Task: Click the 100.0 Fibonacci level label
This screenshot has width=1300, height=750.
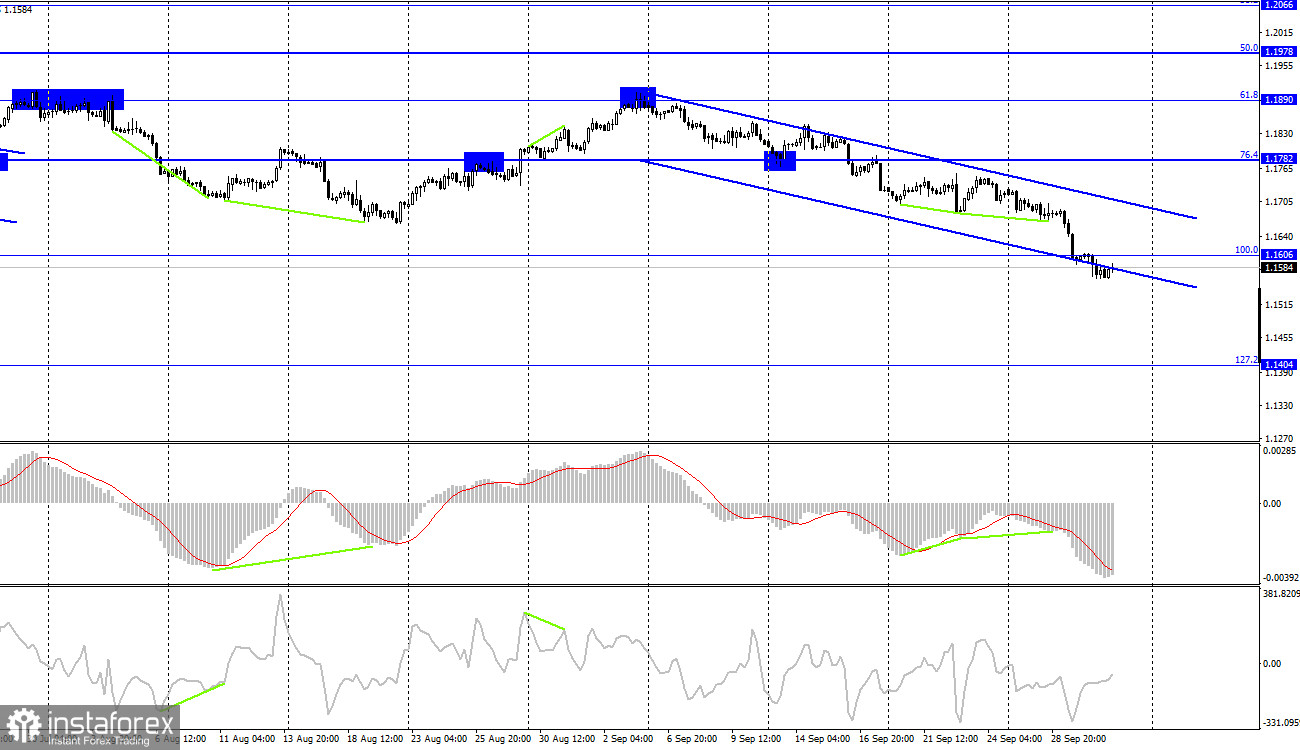Action: tap(1246, 250)
